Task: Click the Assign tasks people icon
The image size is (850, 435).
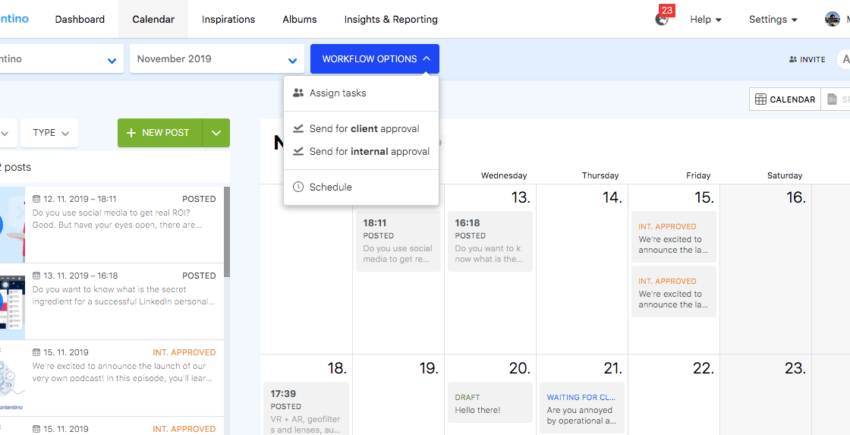Action: point(298,93)
